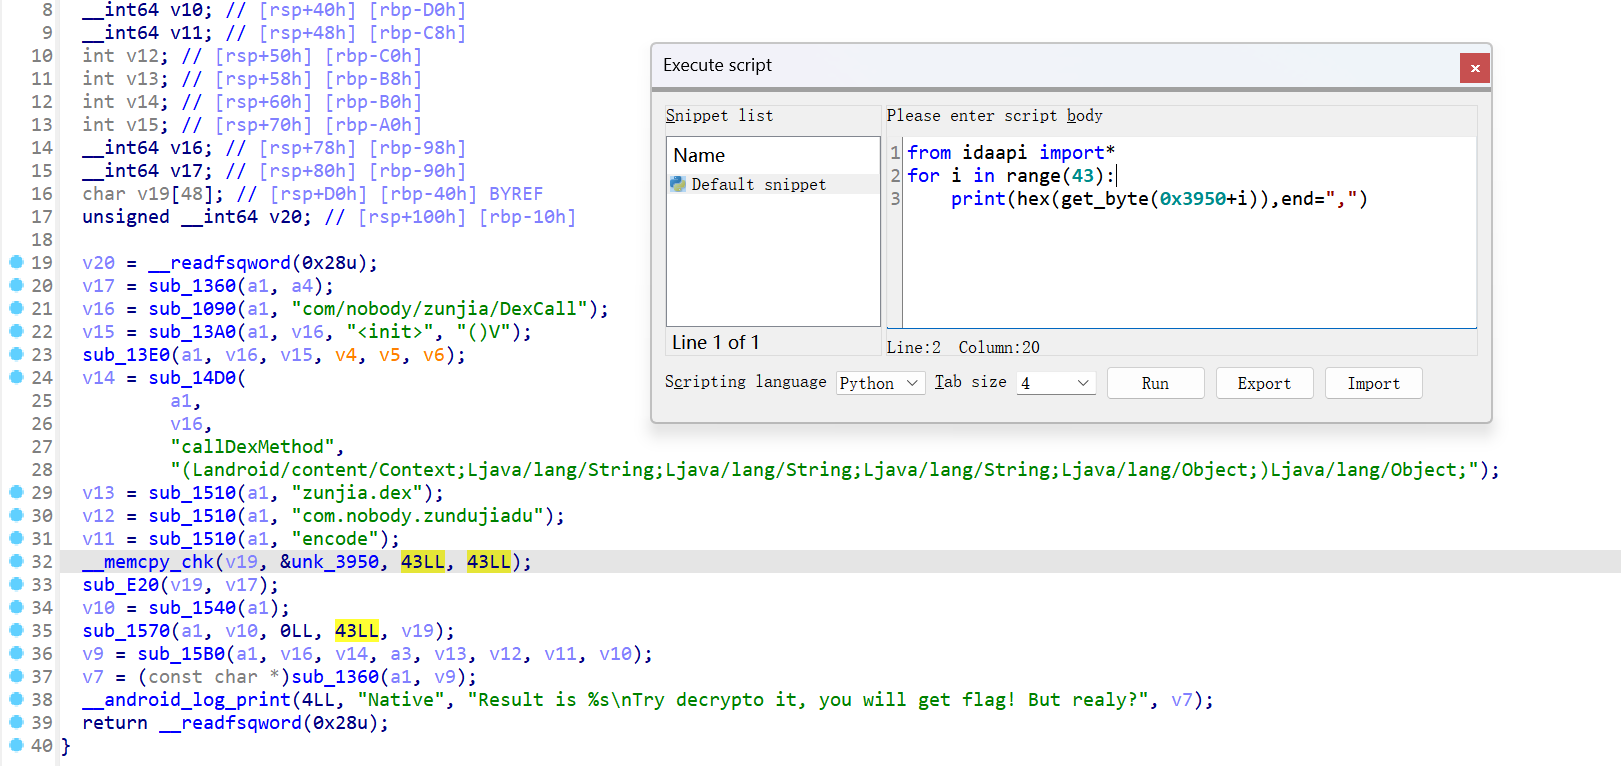The width and height of the screenshot is (1621, 766).
Task: Click the "callDexMethod" string
Action: [252, 447]
